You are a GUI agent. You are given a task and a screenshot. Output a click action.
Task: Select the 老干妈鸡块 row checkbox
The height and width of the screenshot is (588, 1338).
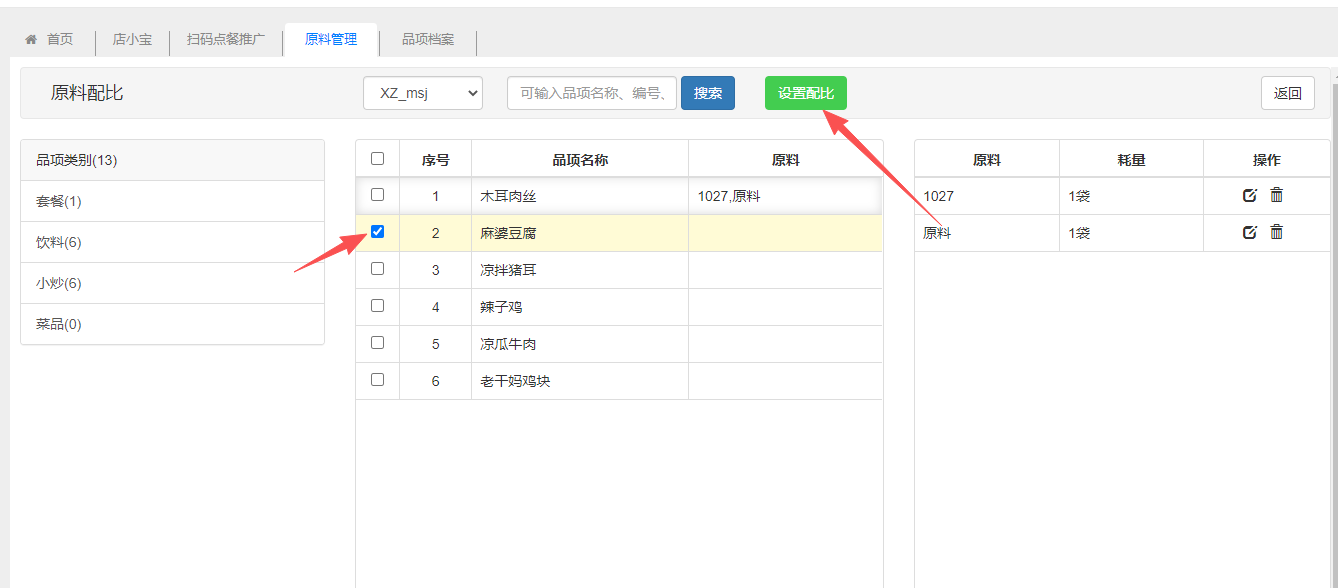pos(377,379)
